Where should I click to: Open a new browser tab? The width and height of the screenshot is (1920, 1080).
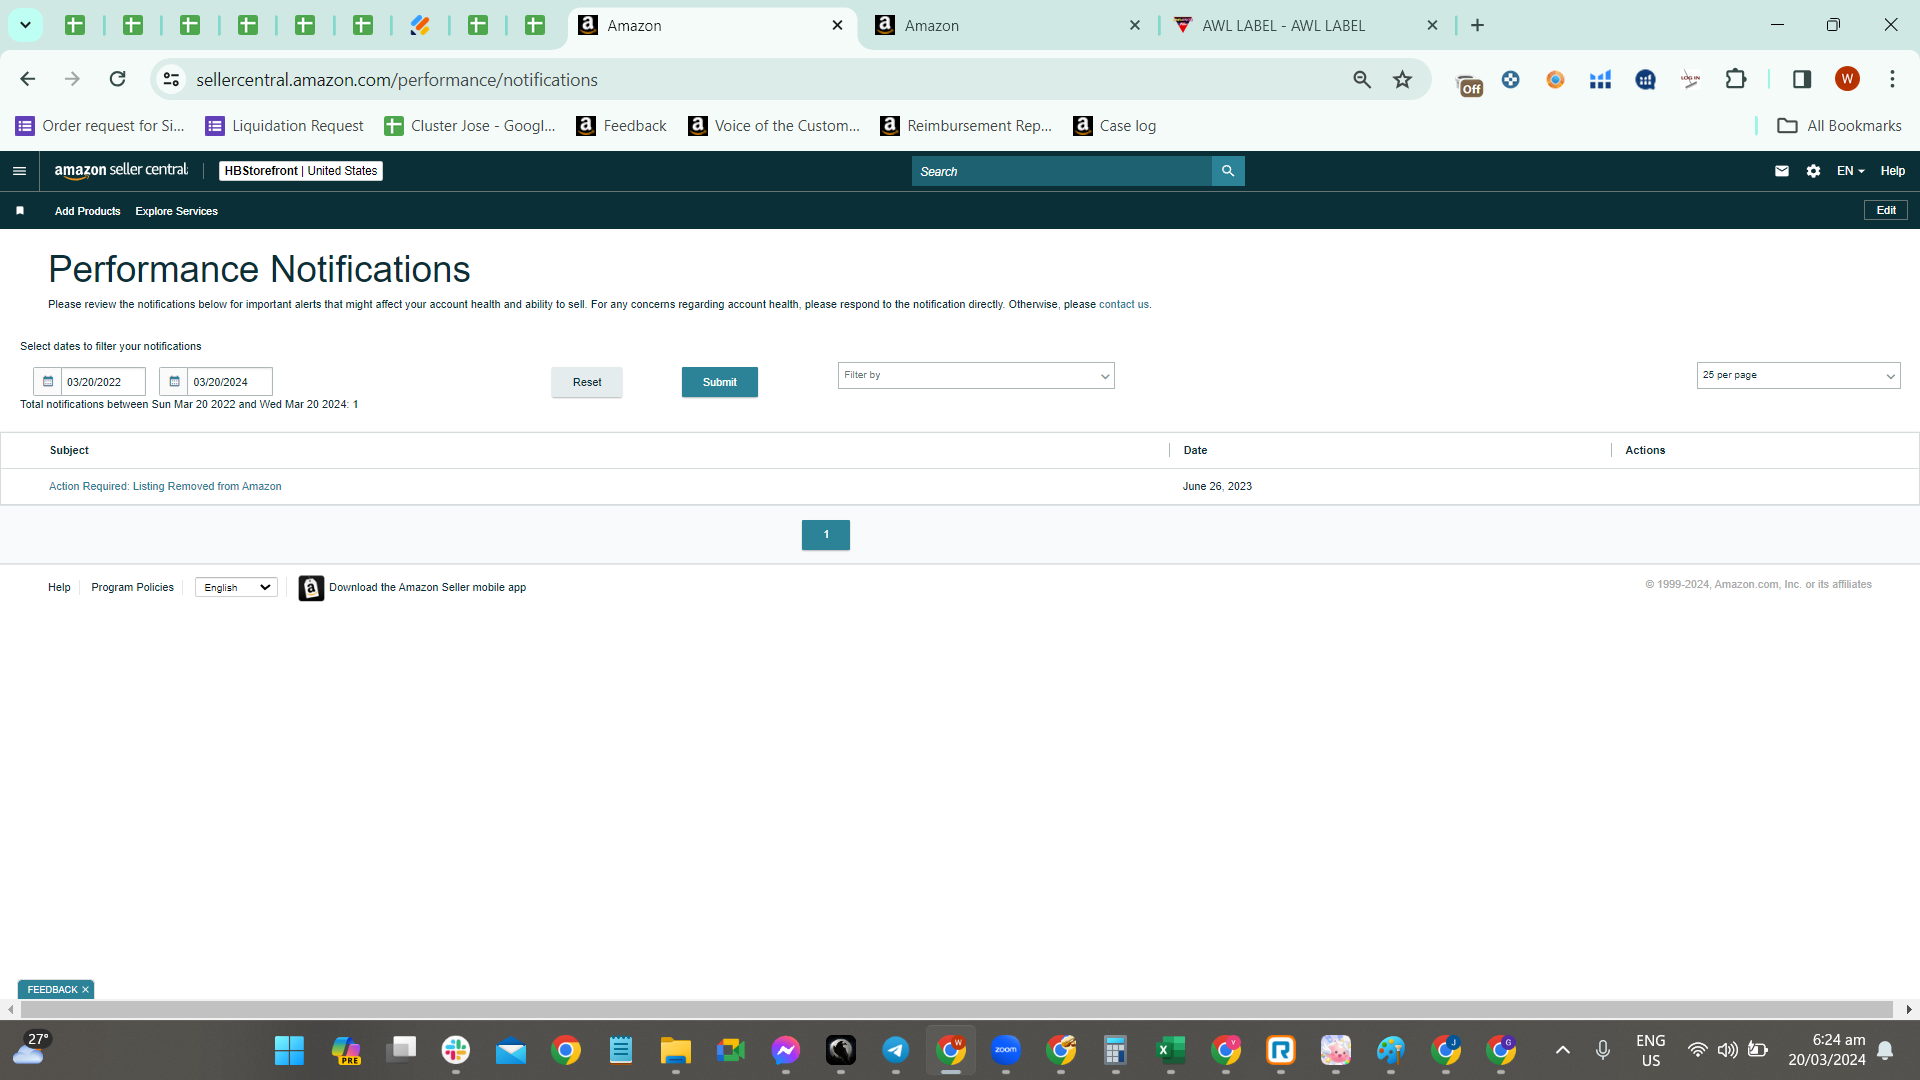tap(1477, 25)
